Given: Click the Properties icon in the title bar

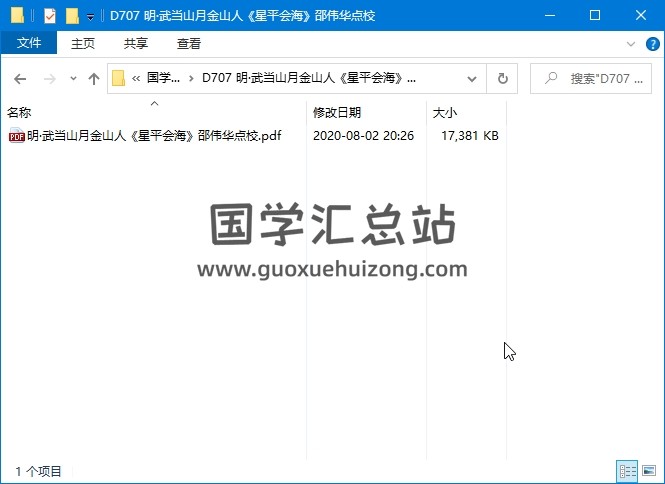Looking at the screenshot, I should click(x=49, y=16).
